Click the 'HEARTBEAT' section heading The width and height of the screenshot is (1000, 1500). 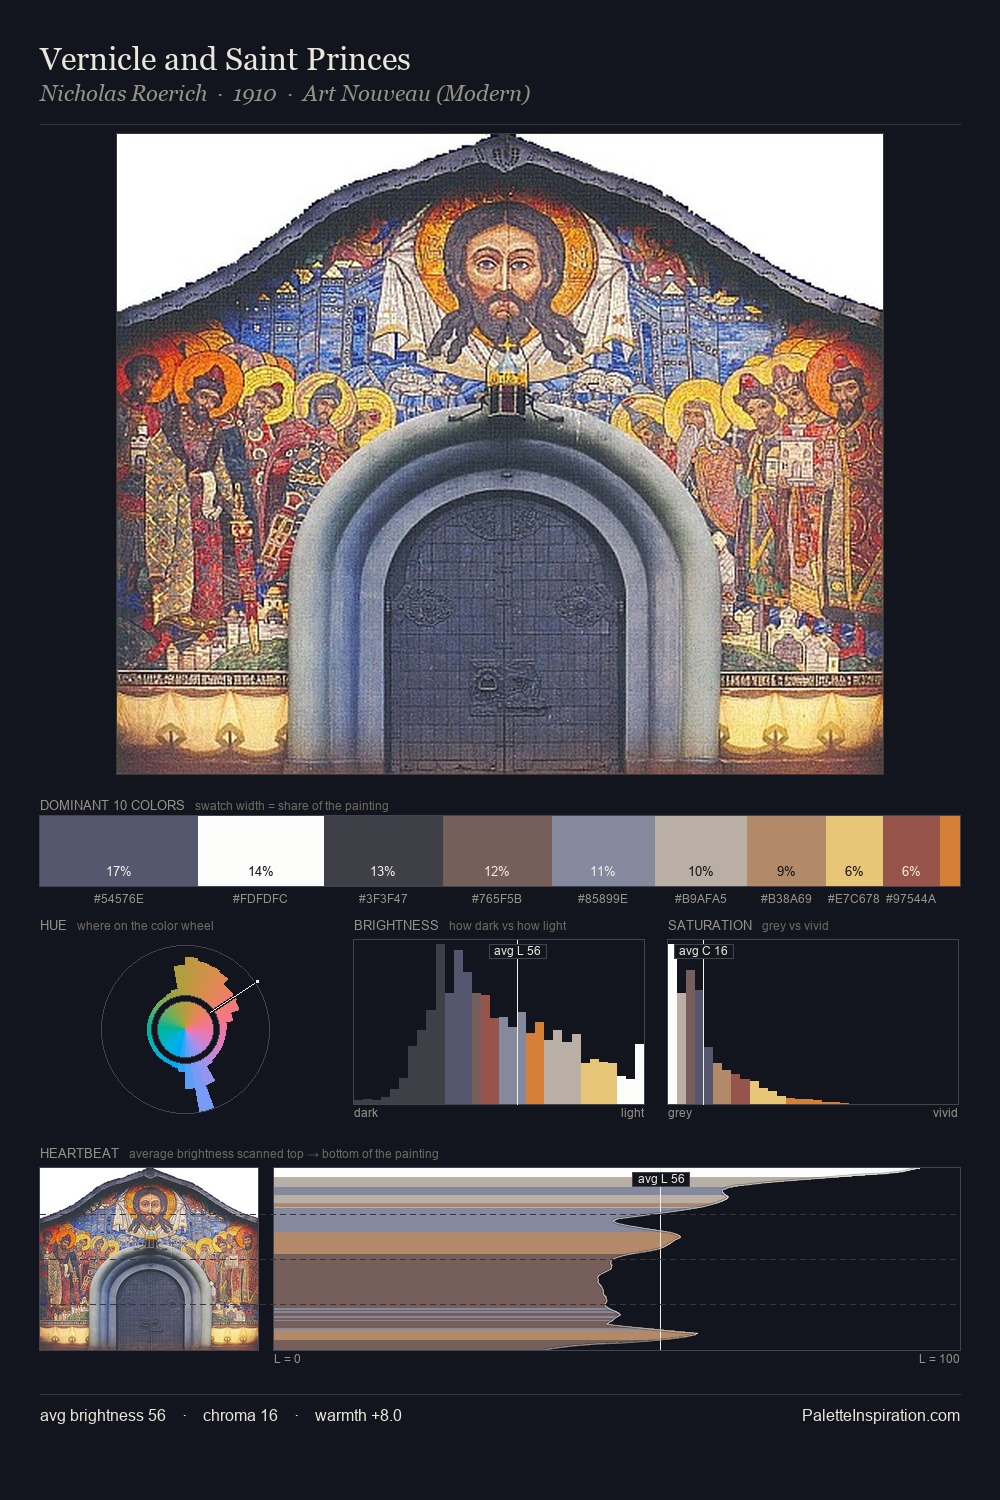pyautogui.click(x=79, y=1153)
